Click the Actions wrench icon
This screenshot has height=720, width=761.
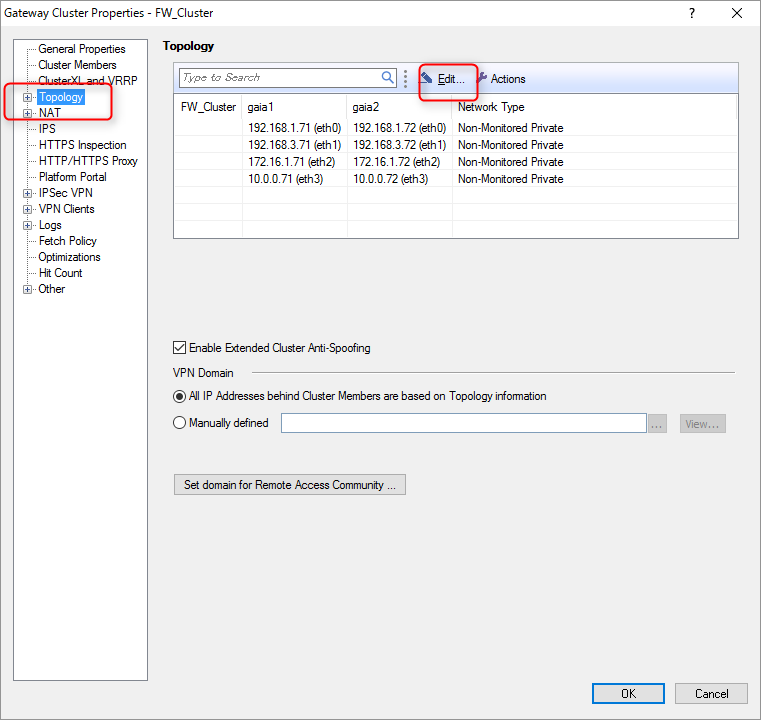[x=482, y=78]
